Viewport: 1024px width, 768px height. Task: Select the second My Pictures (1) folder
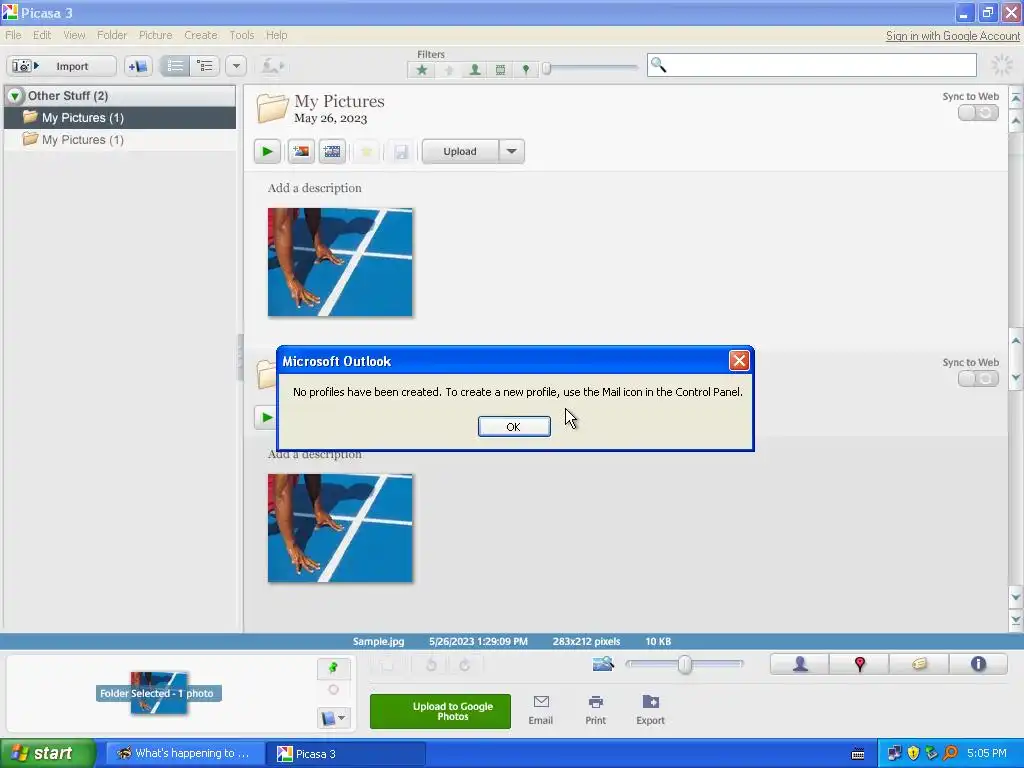click(x=120, y=140)
